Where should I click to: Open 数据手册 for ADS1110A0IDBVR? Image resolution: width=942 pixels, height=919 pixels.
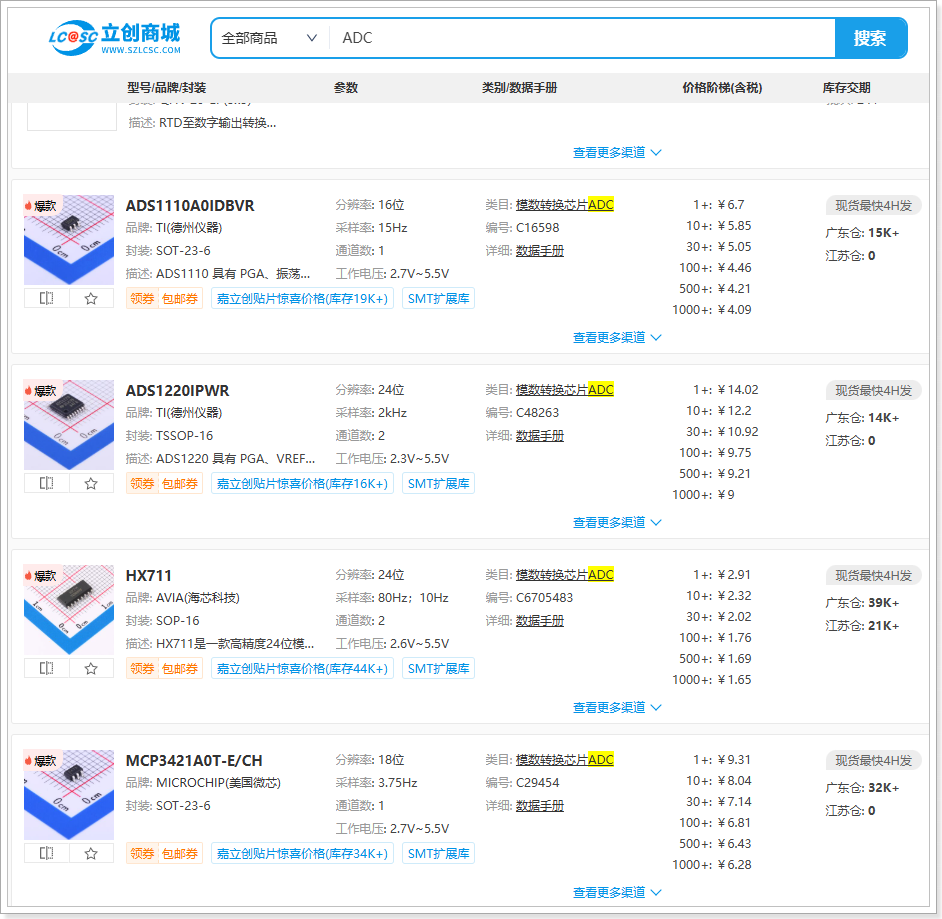pyautogui.click(x=539, y=251)
